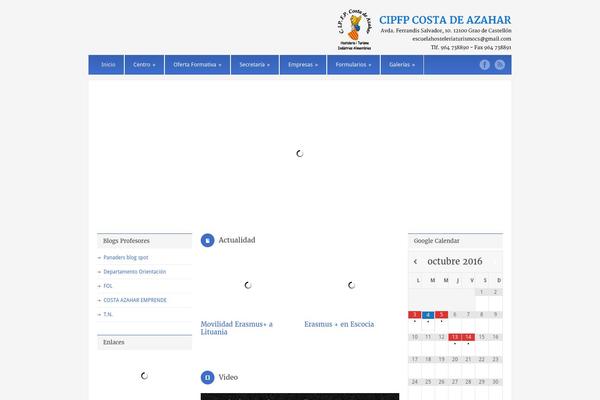600x400 pixels.
Task: Select calendar day 27
Action: 455,382
